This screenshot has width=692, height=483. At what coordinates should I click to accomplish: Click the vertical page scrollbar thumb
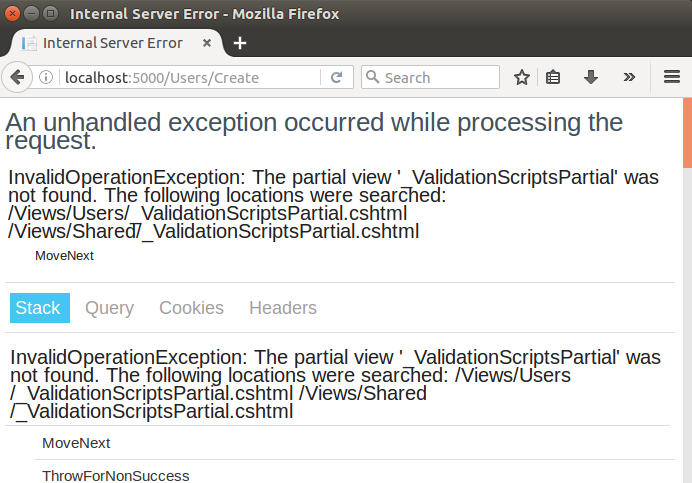pos(687,132)
